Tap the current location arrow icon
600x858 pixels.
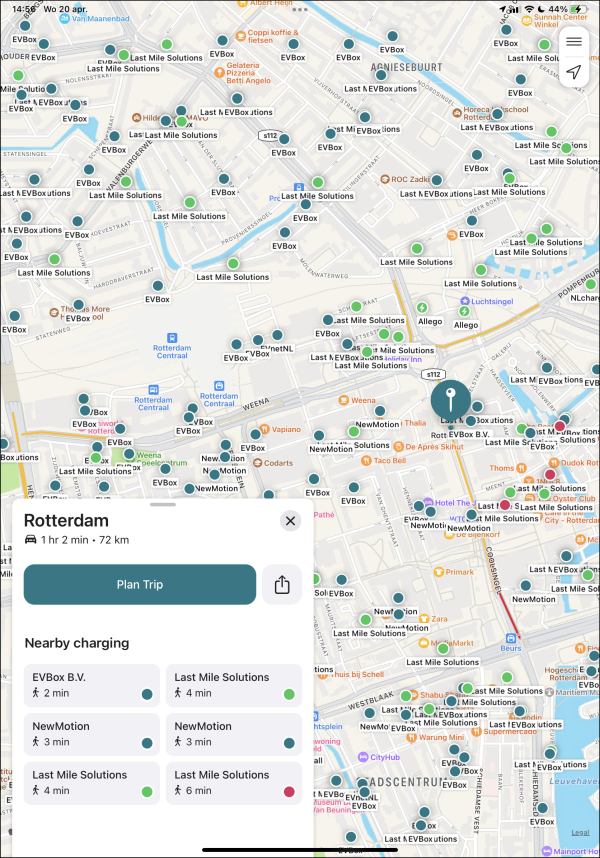573,72
